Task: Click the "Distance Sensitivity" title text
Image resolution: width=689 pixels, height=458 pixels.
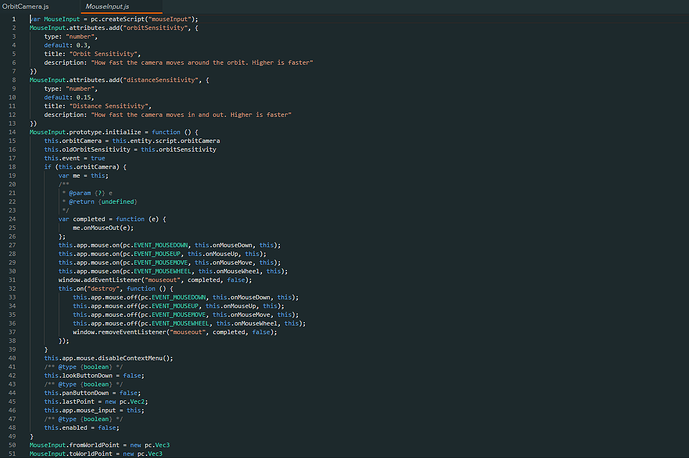Action: [109, 106]
